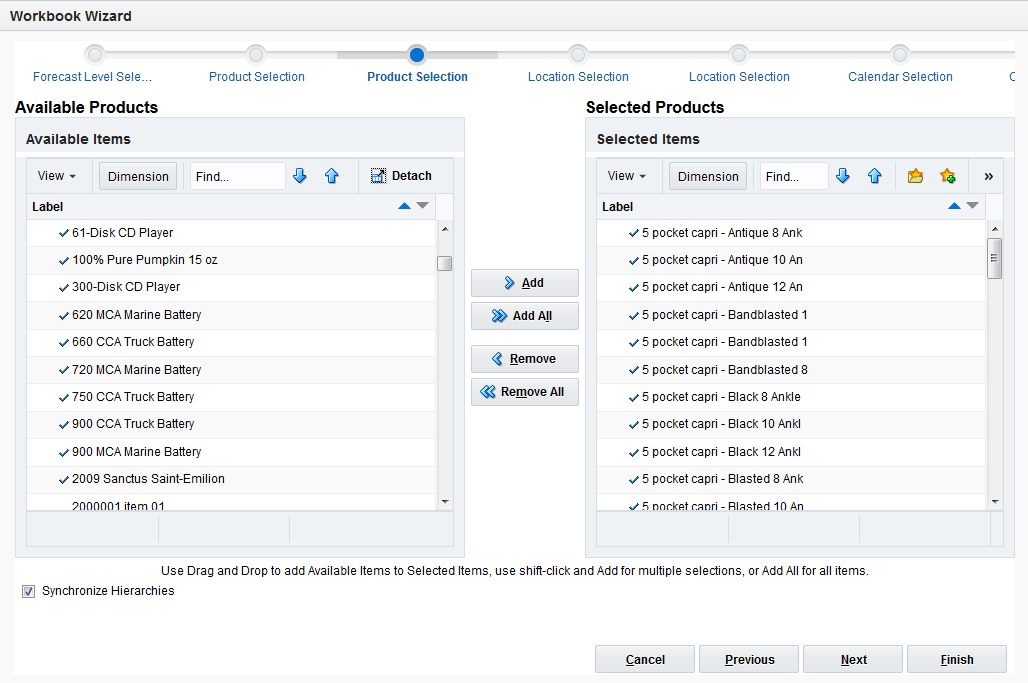The width and height of the screenshot is (1028, 683).
Task: Select 2009 Sanctus Saint-Emilion item
Action: (x=231, y=479)
